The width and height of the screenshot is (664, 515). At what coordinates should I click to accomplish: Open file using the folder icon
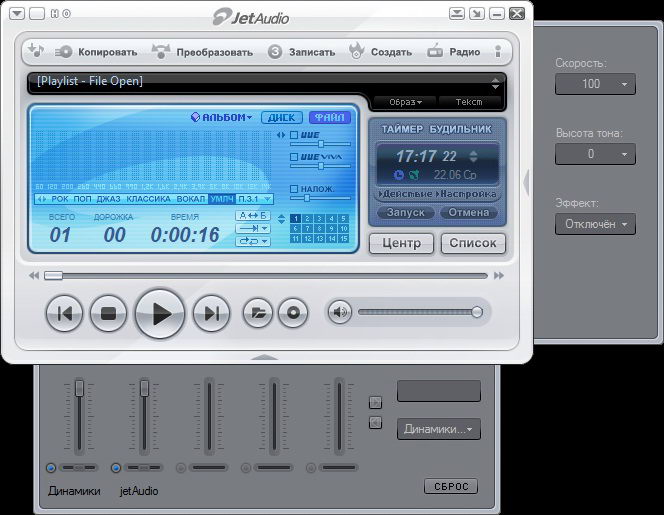(x=257, y=314)
